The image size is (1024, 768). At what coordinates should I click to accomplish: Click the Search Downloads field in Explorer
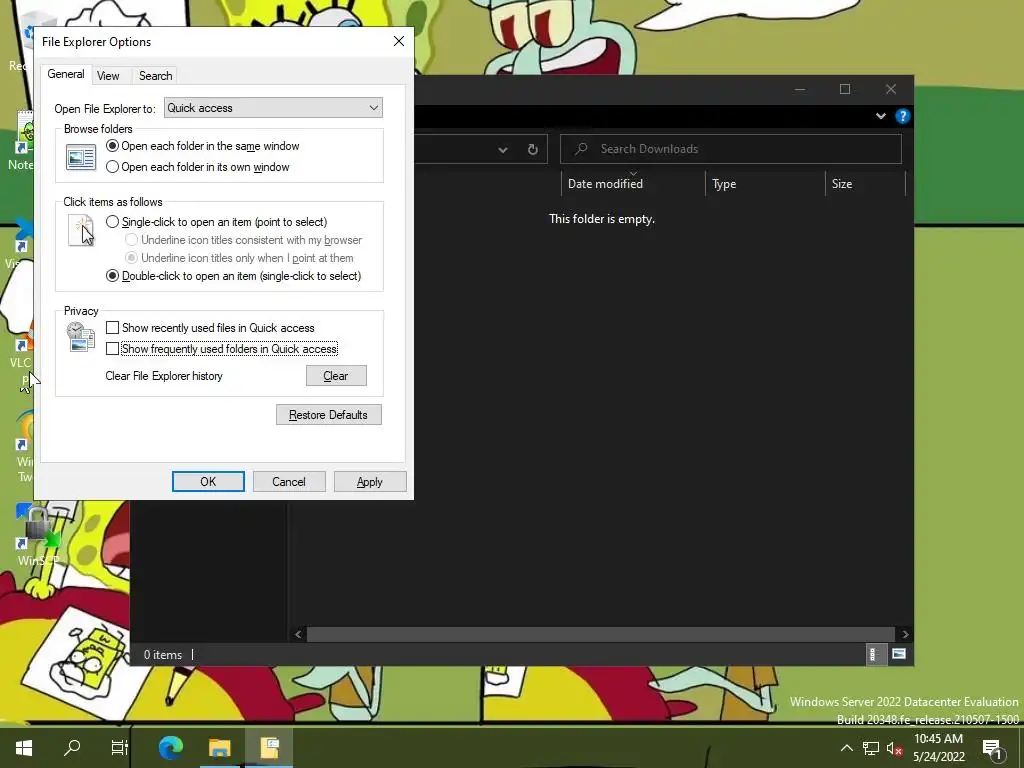(x=731, y=149)
